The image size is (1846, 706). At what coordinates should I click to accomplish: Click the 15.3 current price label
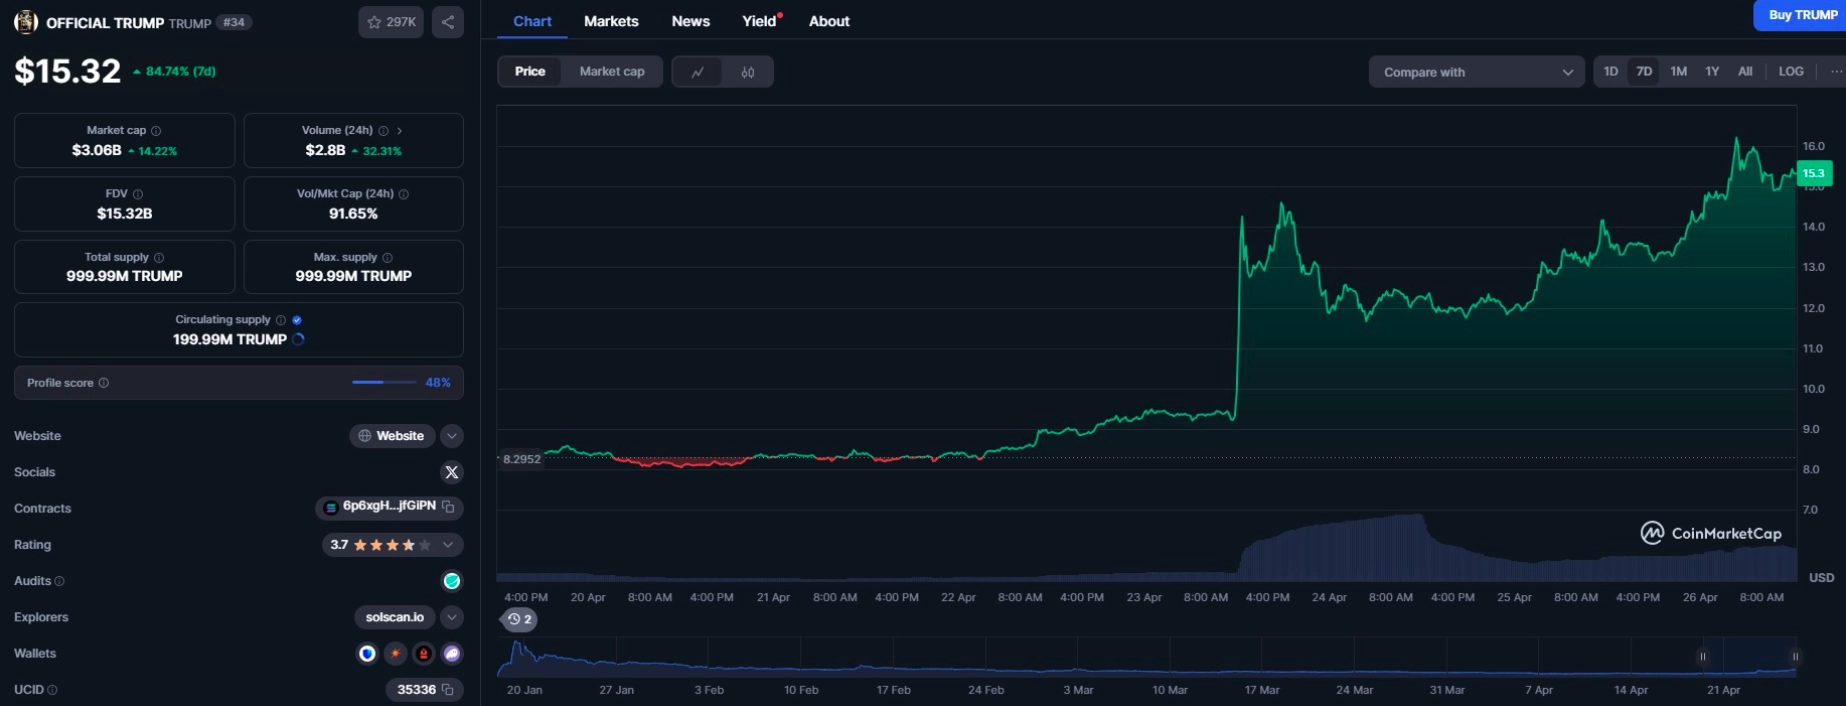[1814, 174]
